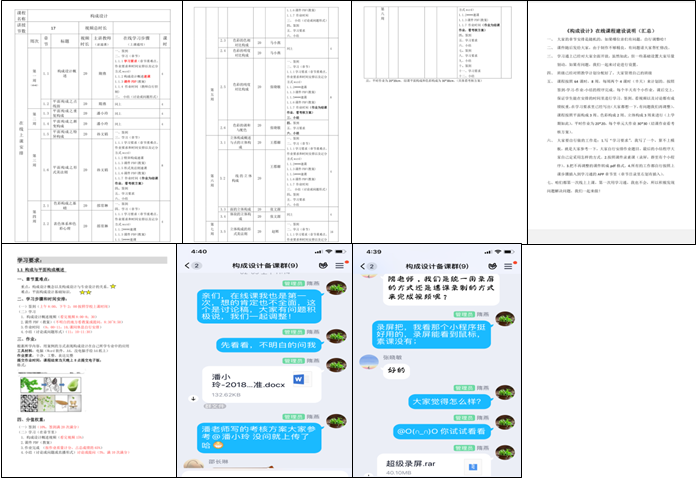Open the 在线课程建设说明 document page
Viewport: 698px width, 479px height.
612,120
